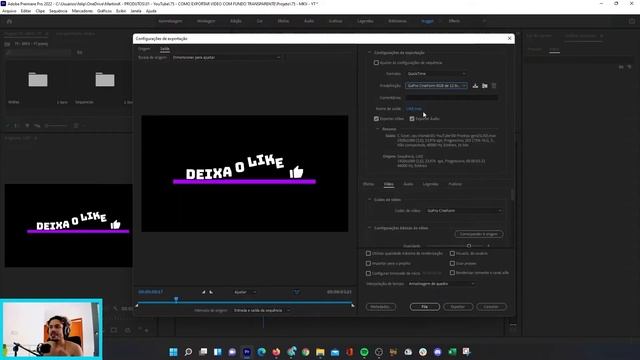Open Excel from the taskbar
640x360 pixels.
click(x=452, y=352)
